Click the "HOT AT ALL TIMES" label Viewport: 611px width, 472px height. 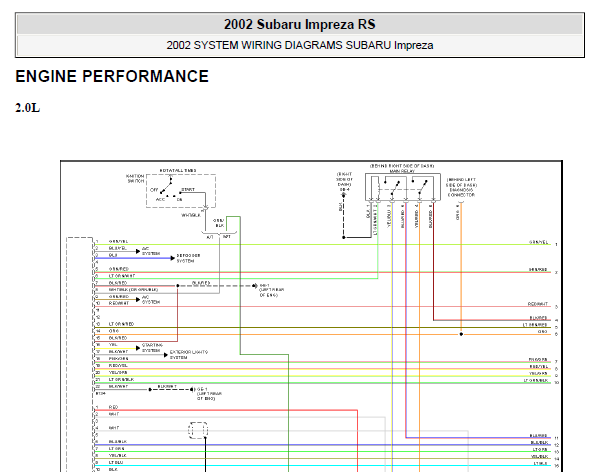178,170
